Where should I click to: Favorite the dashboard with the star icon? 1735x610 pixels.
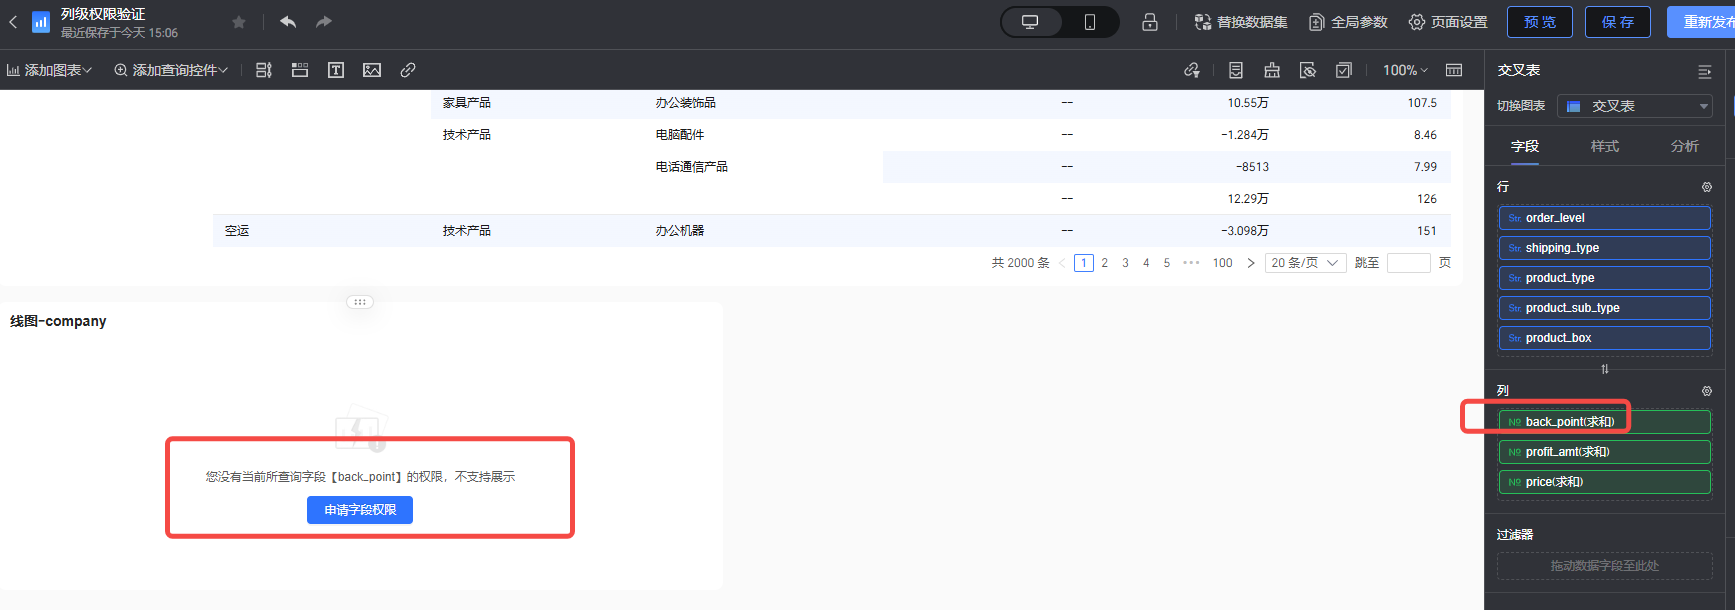pos(239,22)
